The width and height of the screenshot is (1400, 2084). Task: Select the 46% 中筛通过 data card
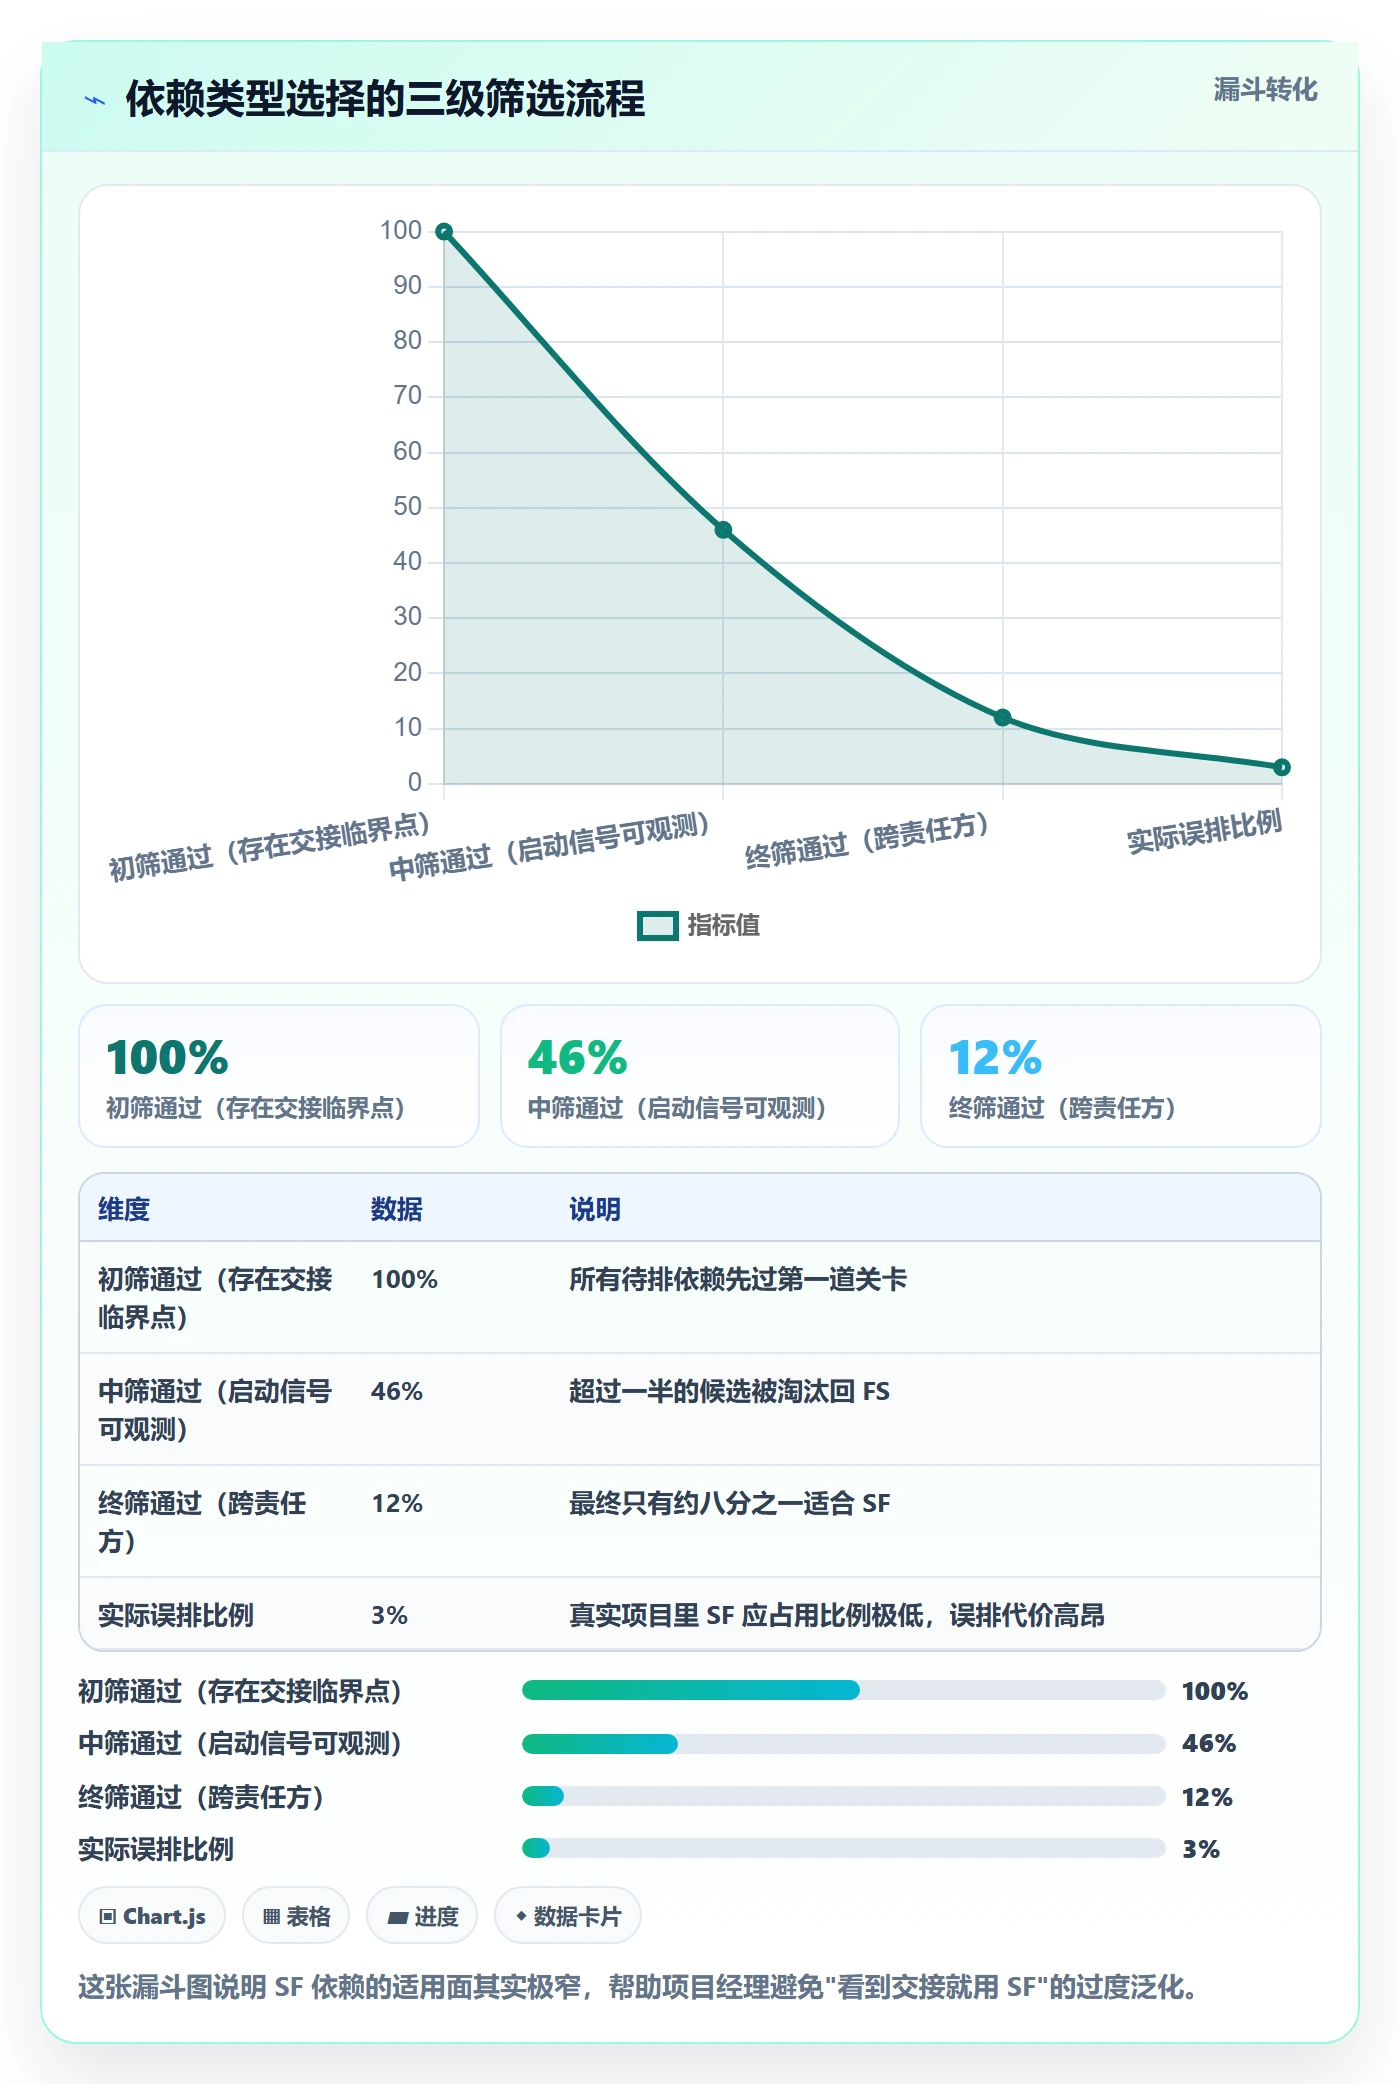click(x=700, y=1076)
